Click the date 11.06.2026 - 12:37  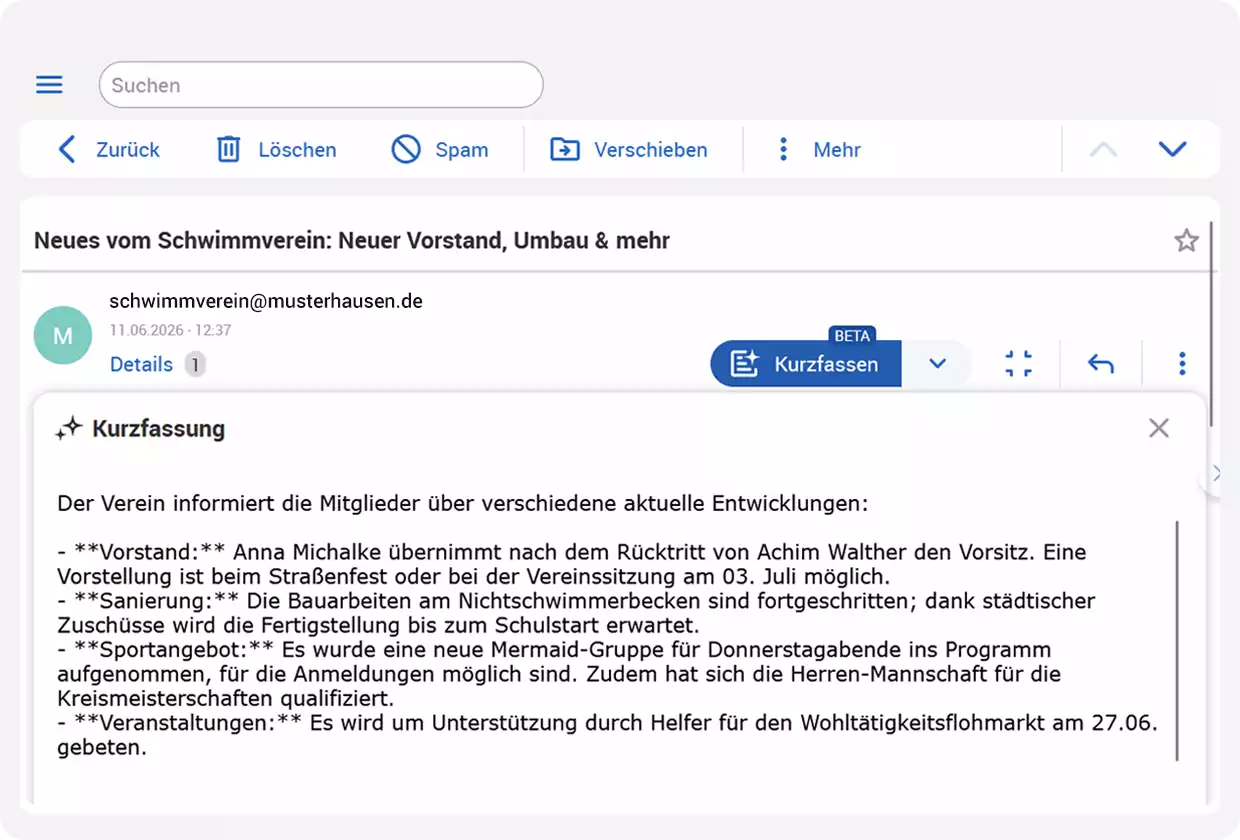(170, 330)
